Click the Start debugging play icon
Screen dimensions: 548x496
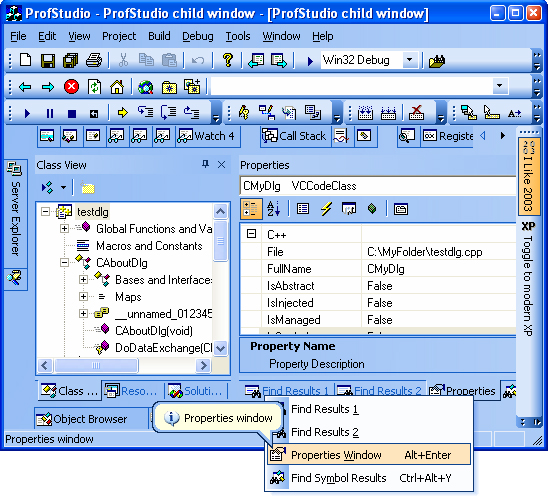click(x=27, y=113)
